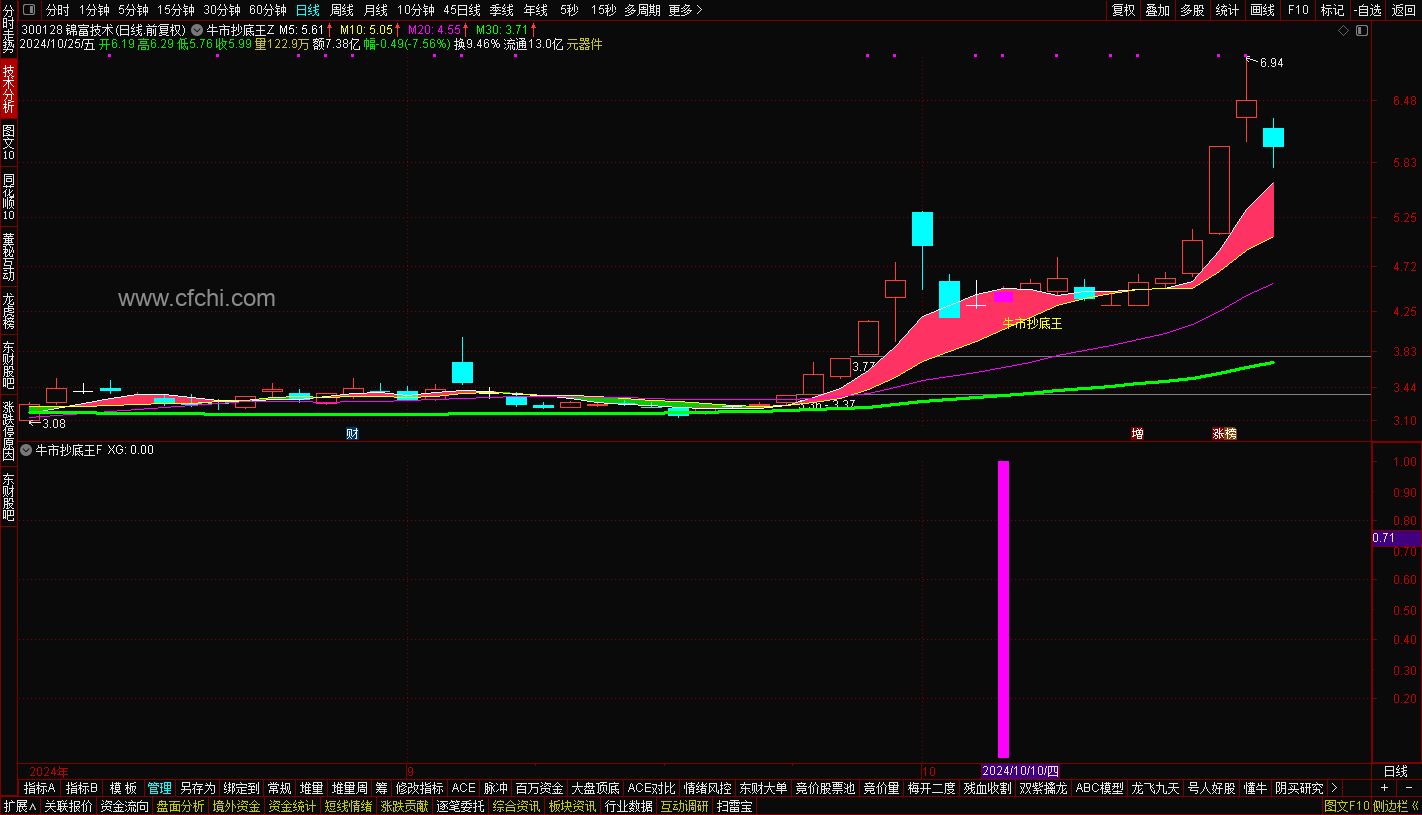1422x815 pixels.
Task: Select the 30分钟 period
Action: pos(222,10)
